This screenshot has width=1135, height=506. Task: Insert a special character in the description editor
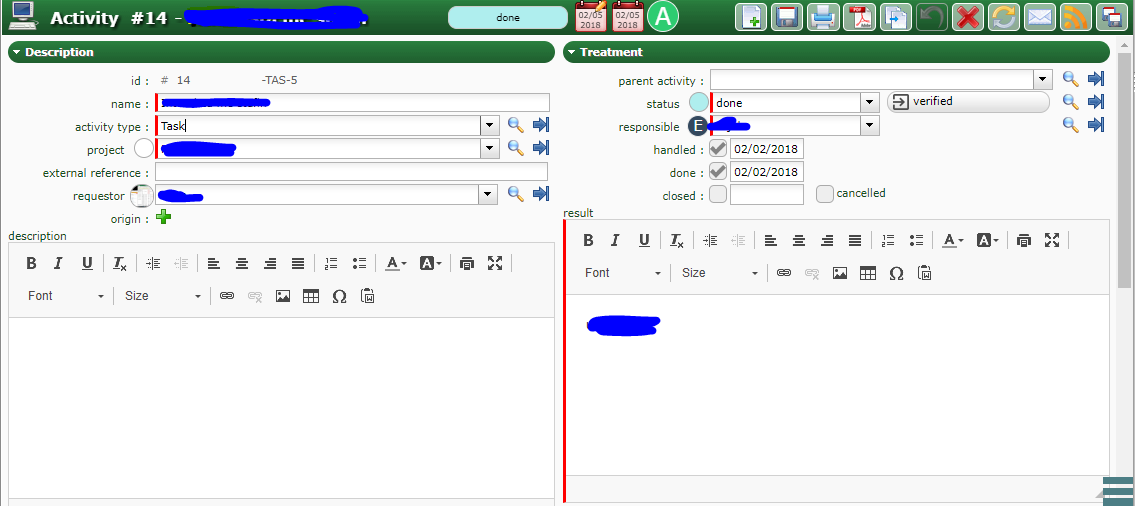click(x=339, y=296)
